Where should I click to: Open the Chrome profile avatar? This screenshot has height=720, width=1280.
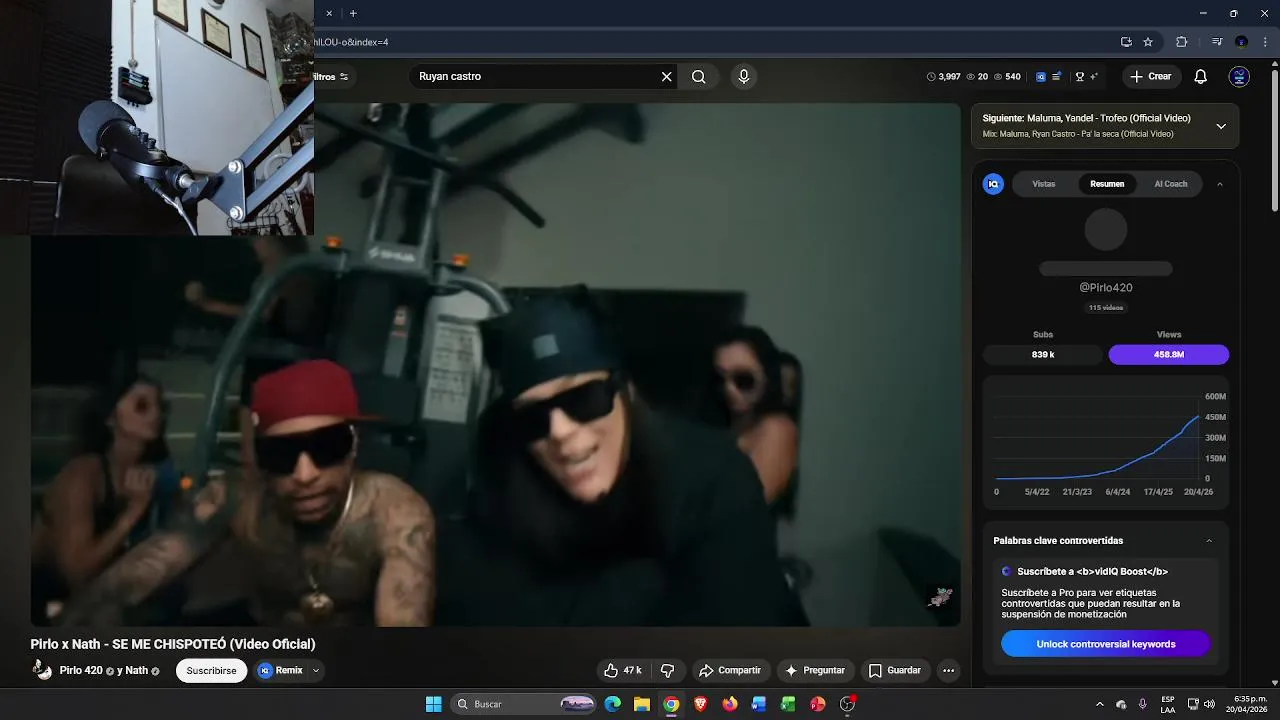1241,42
